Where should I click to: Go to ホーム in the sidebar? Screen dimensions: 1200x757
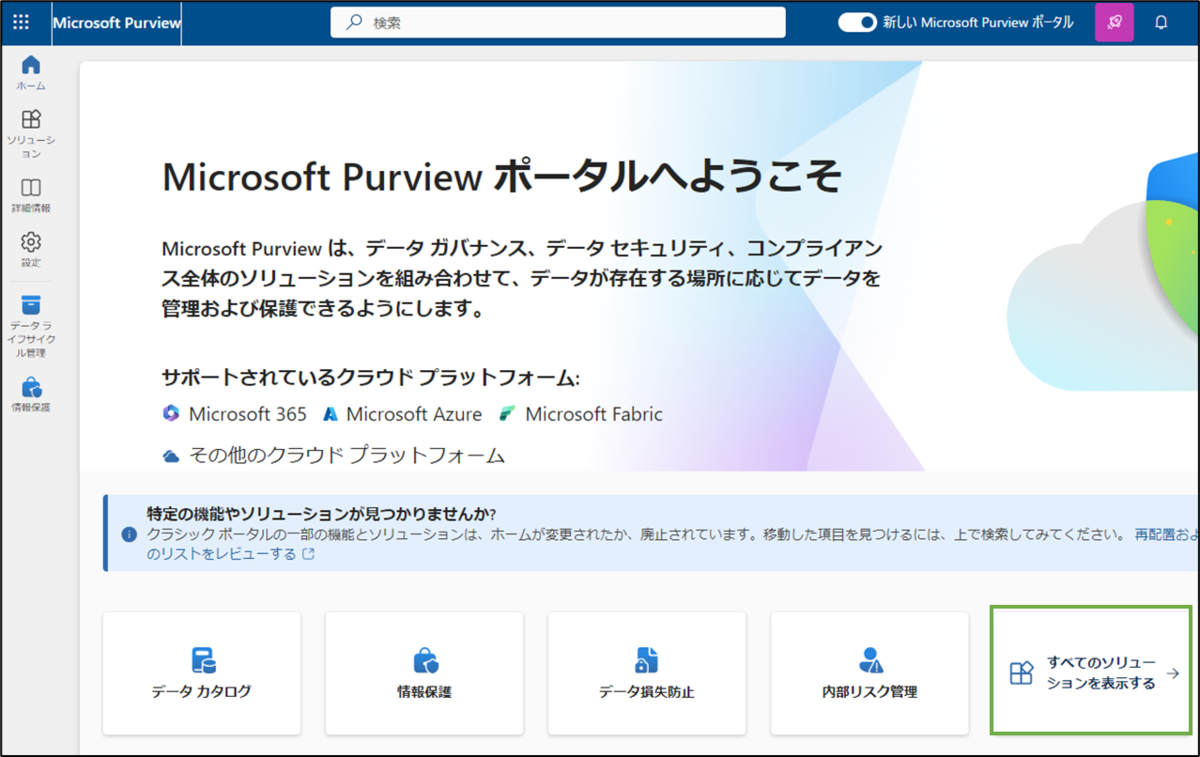(31, 72)
